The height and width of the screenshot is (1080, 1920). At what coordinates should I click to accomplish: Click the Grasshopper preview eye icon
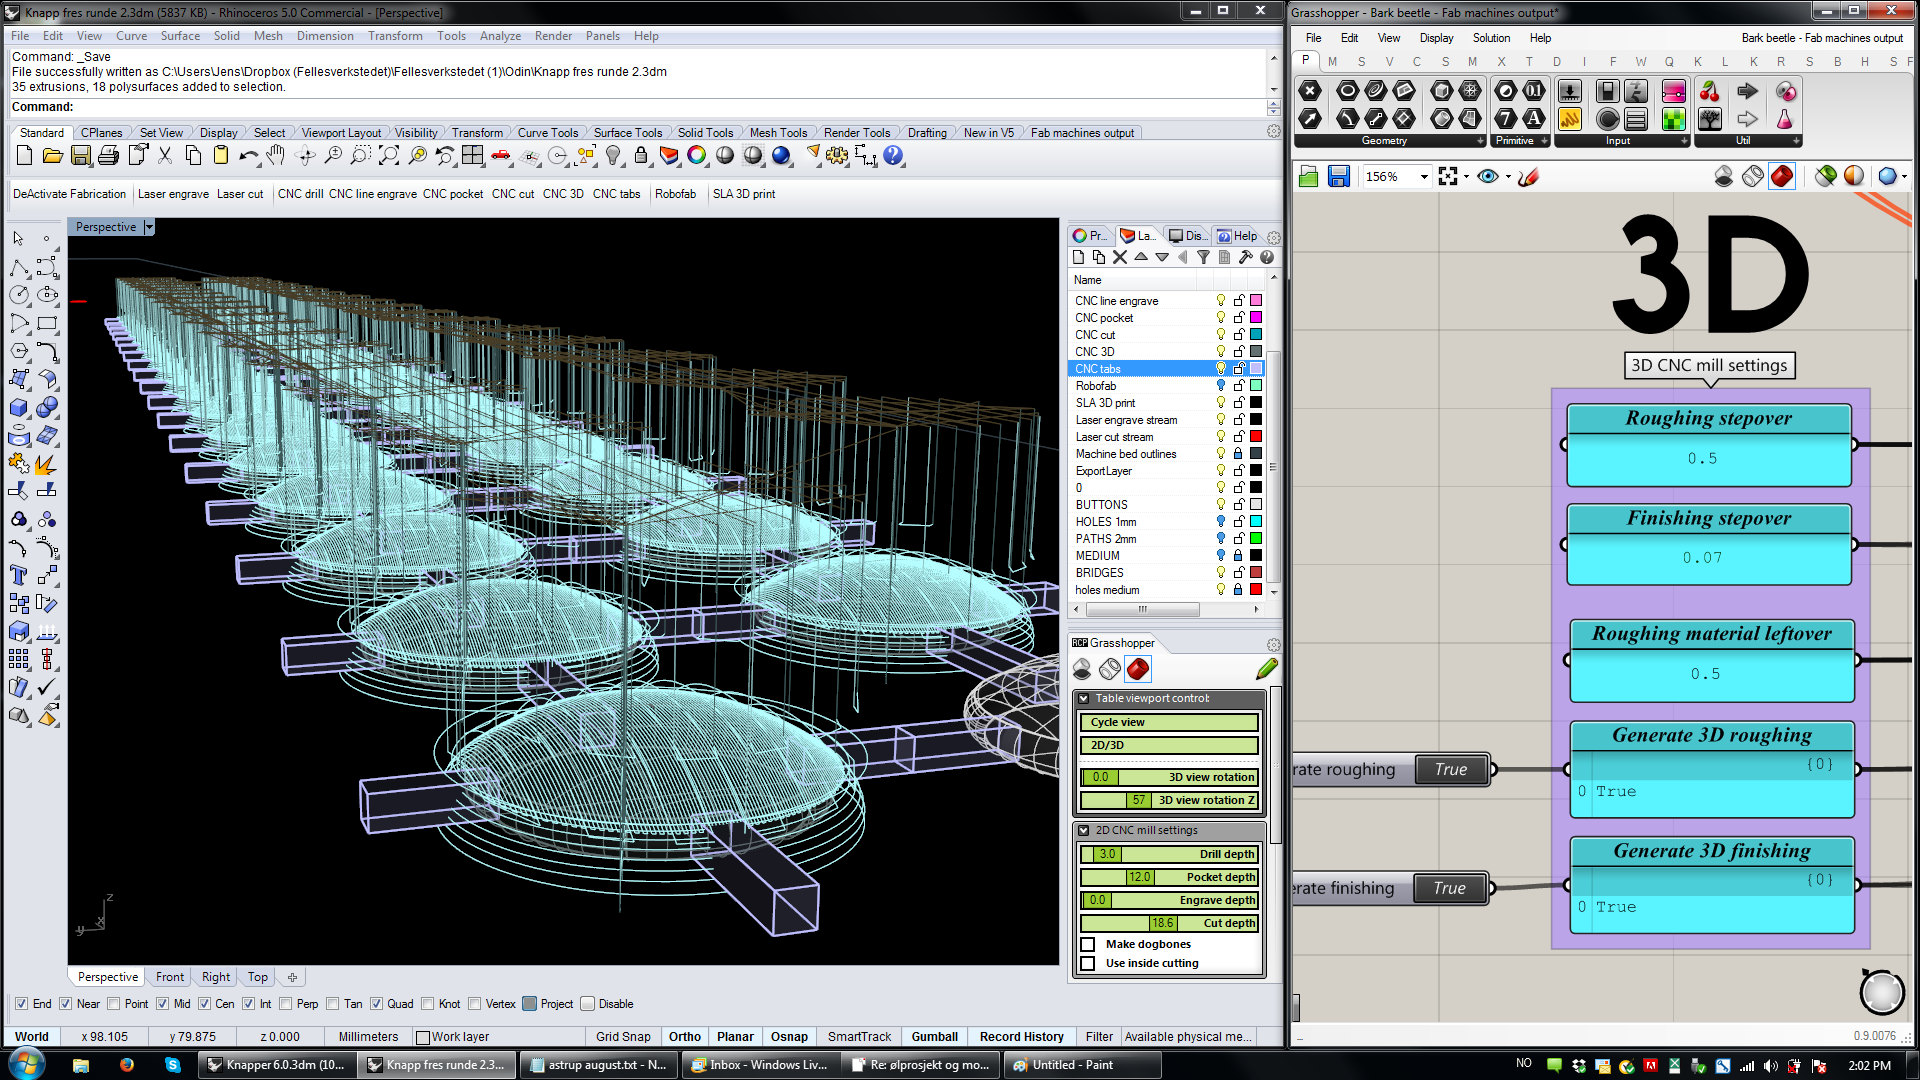click(x=1487, y=177)
